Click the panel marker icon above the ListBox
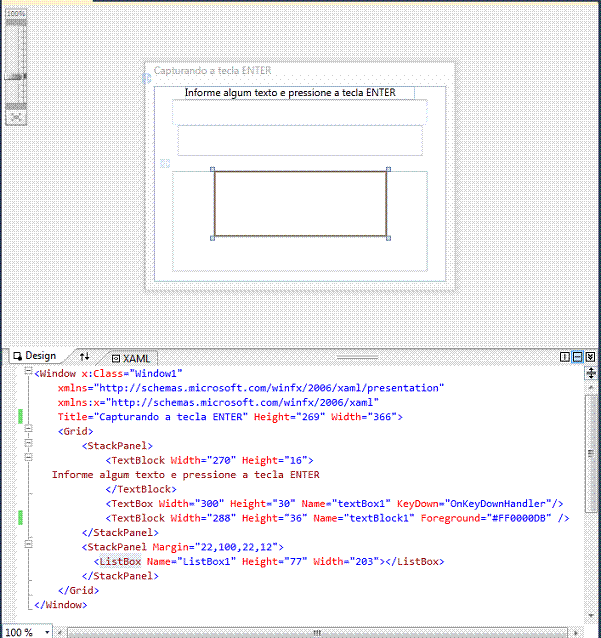 [x=165, y=164]
